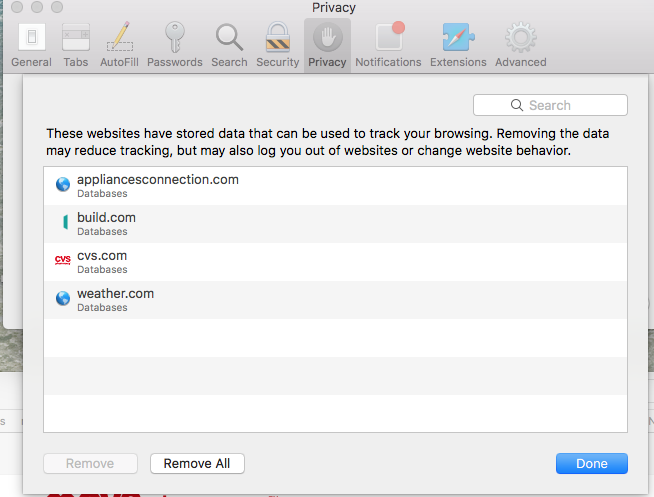Viewport: 654px width, 497px height.
Task: Click the blue Done button
Action: 591,464
